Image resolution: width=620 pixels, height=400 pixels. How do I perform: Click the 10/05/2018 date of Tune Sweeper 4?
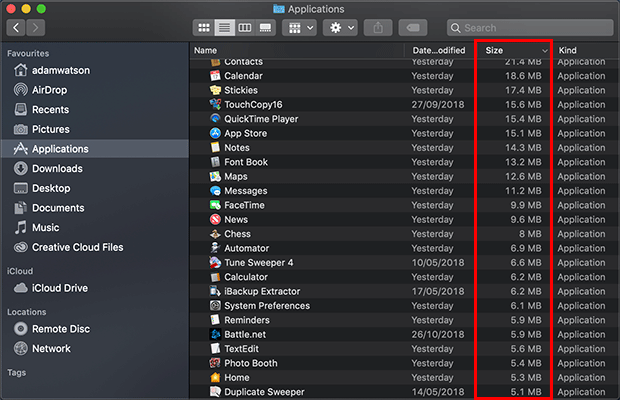coord(438,263)
